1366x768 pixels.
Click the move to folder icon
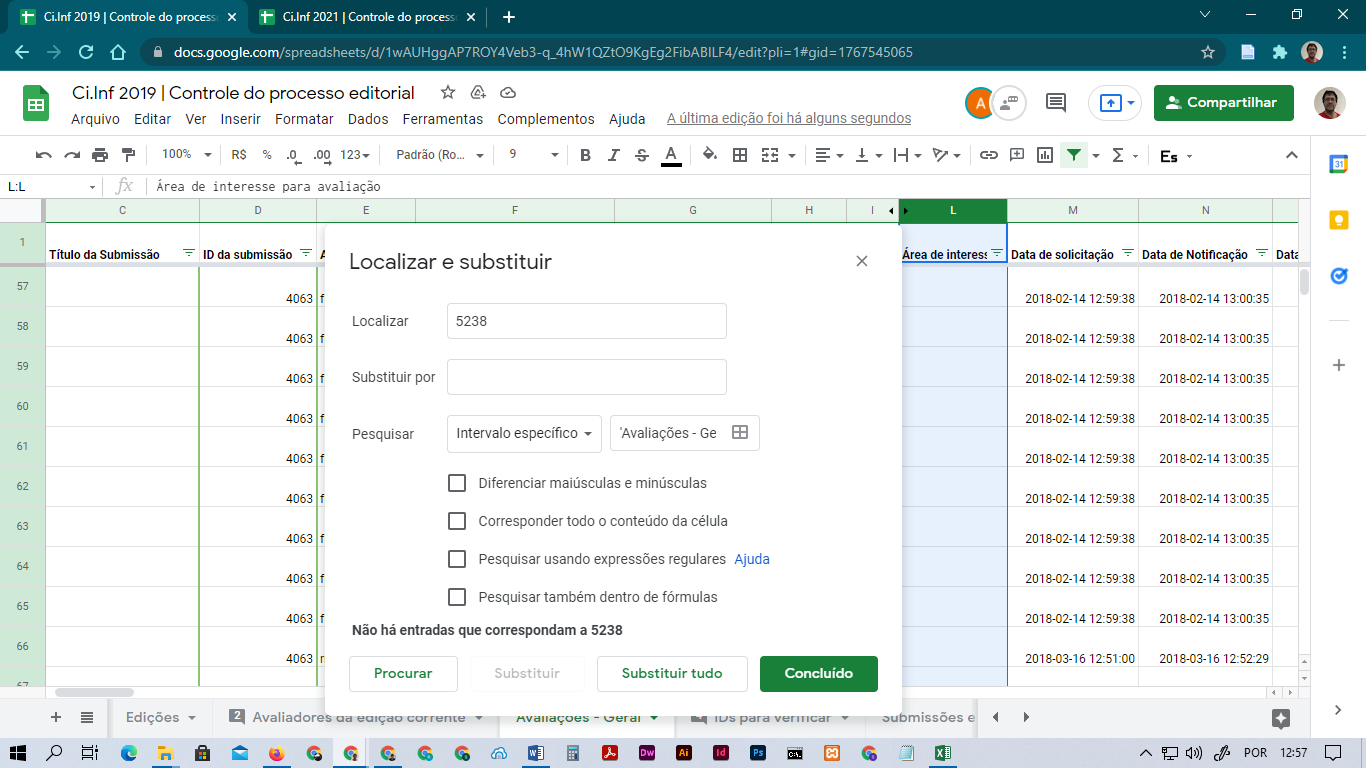tap(478, 92)
